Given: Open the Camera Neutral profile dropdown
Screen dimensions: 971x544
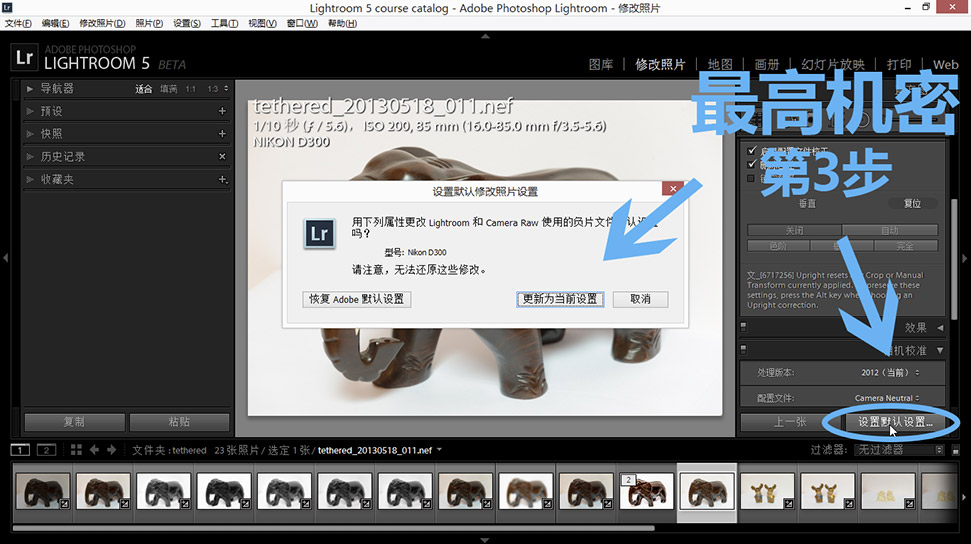Looking at the screenshot, I should [x=887, y=398].
